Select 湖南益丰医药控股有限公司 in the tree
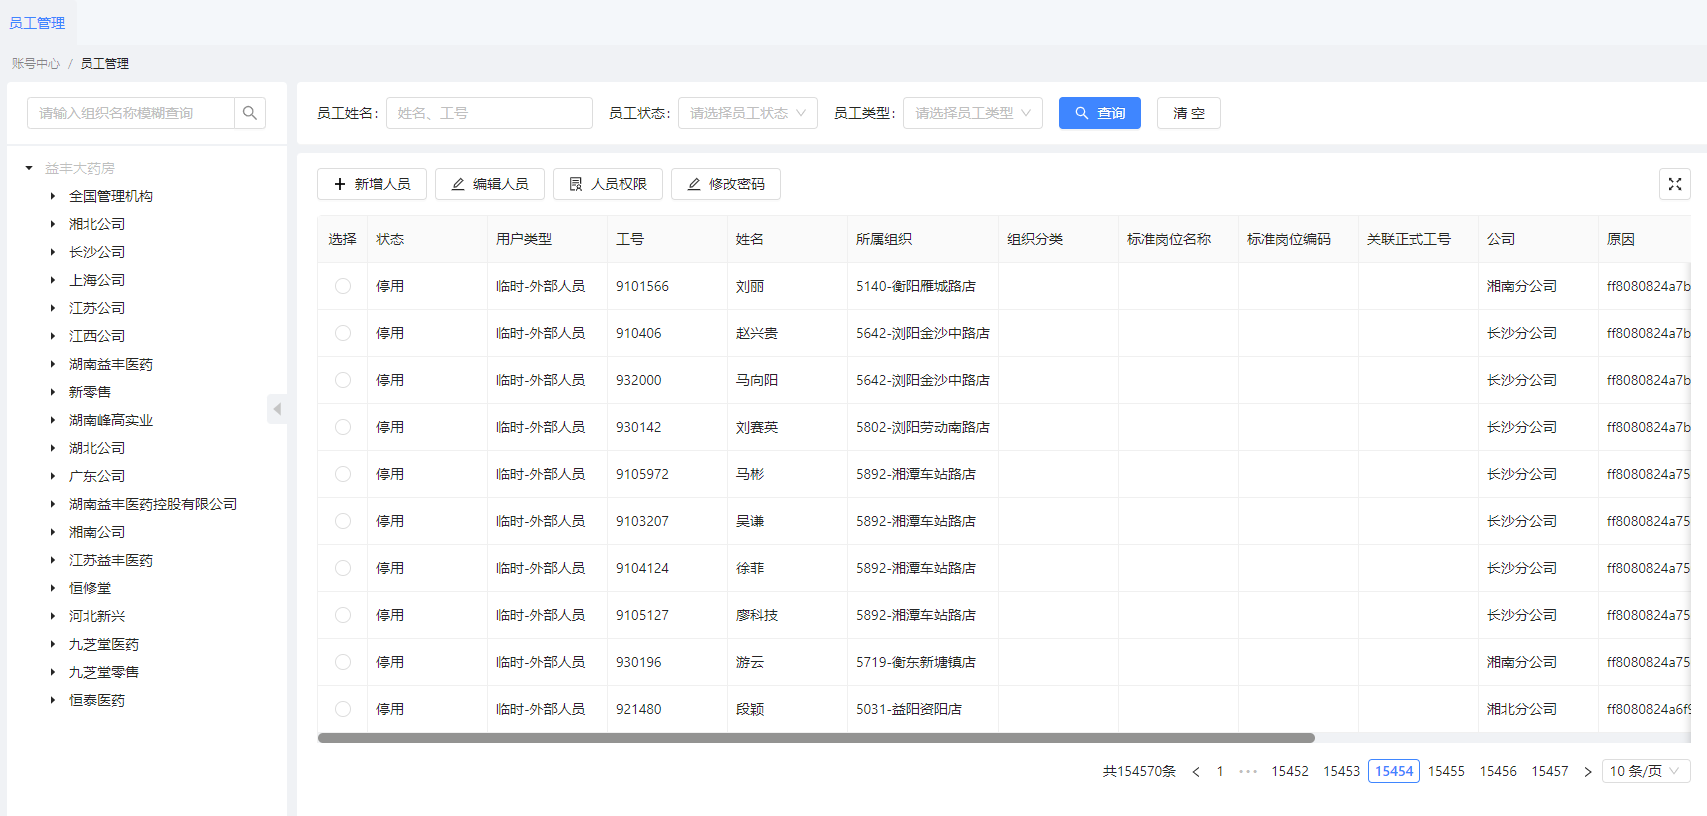Image resolution: width=1707 pixels, height=816 pixels. click(x=153, y=504)
